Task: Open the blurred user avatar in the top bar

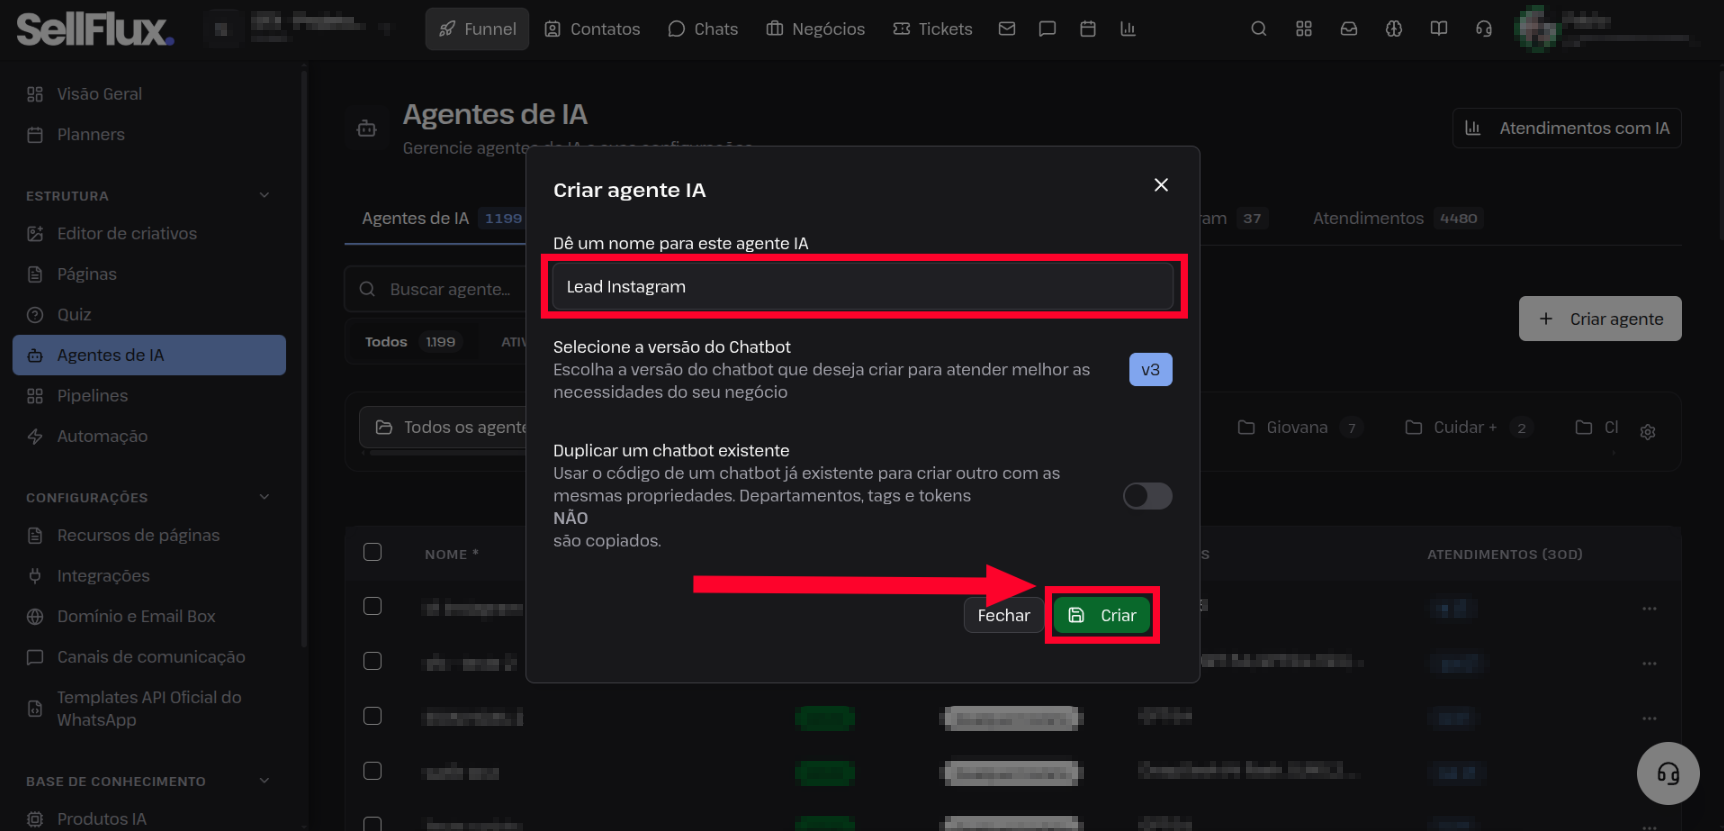Action: [1537, 29]
